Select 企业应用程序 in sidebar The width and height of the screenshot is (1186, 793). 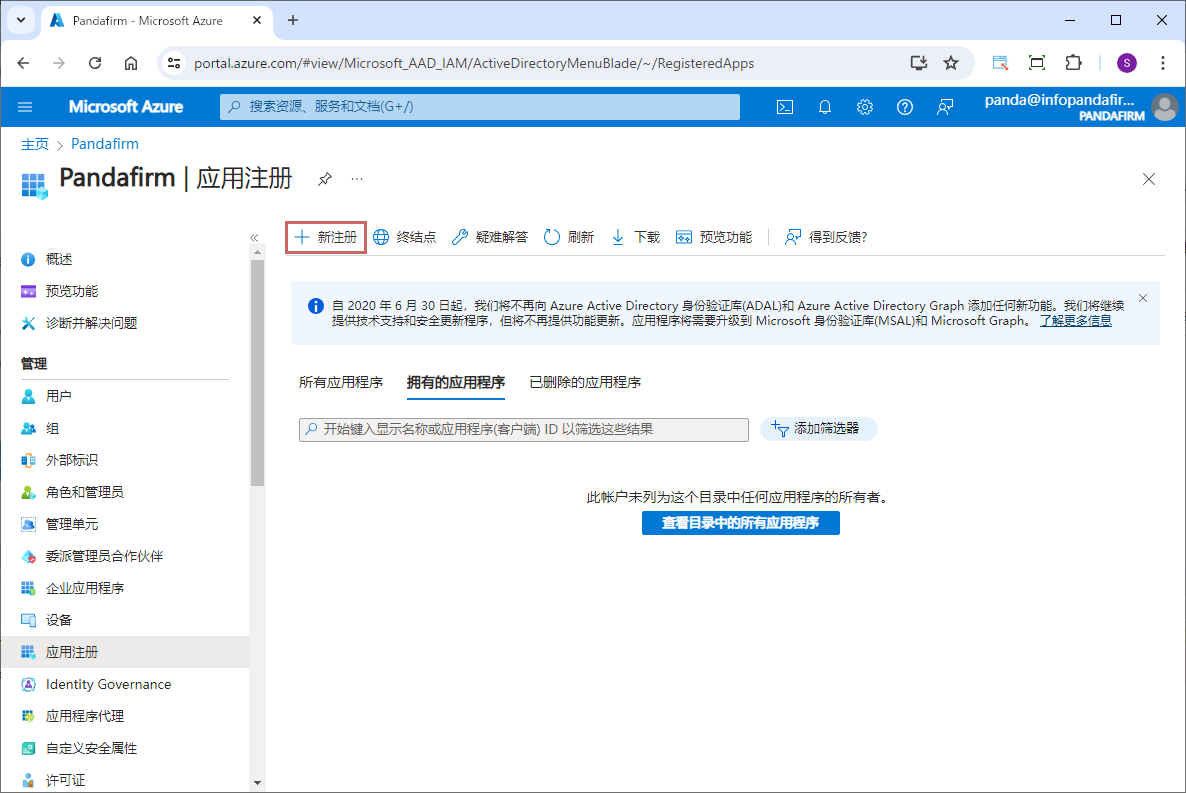85,588
